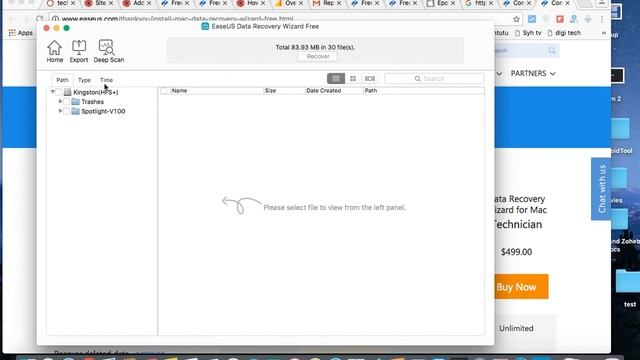Screen dimensions: 640x360
Task: Expand the Spotlight-V100 folder
Action: [x=60, y=111]
